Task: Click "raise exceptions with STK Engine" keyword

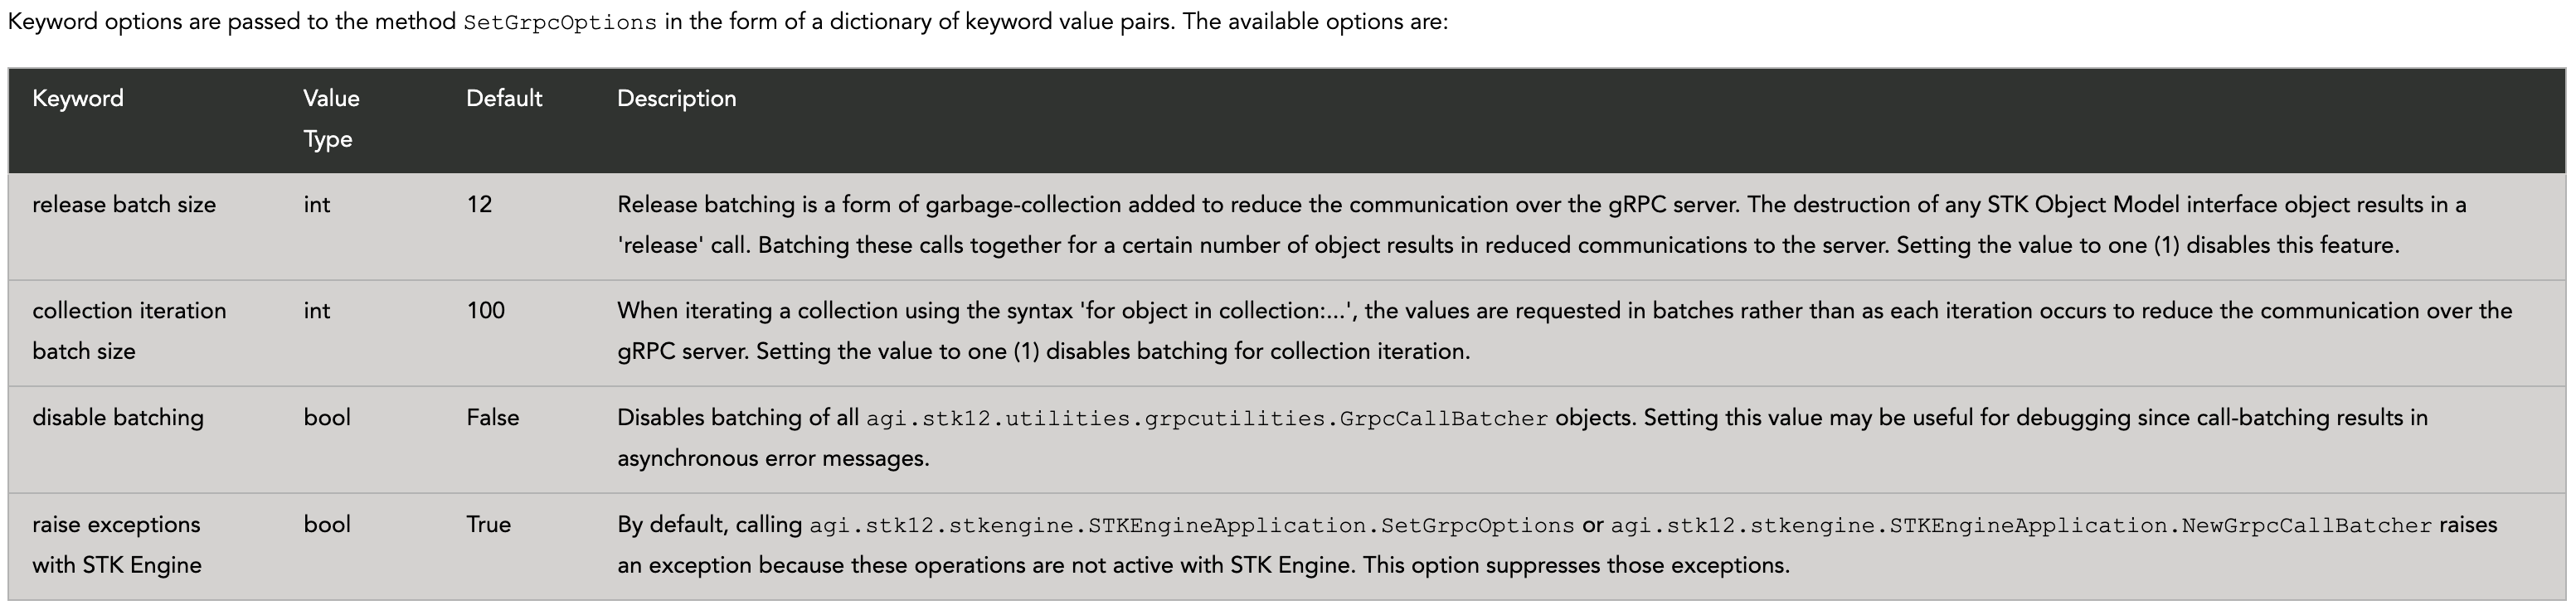Action: point(117,545)
